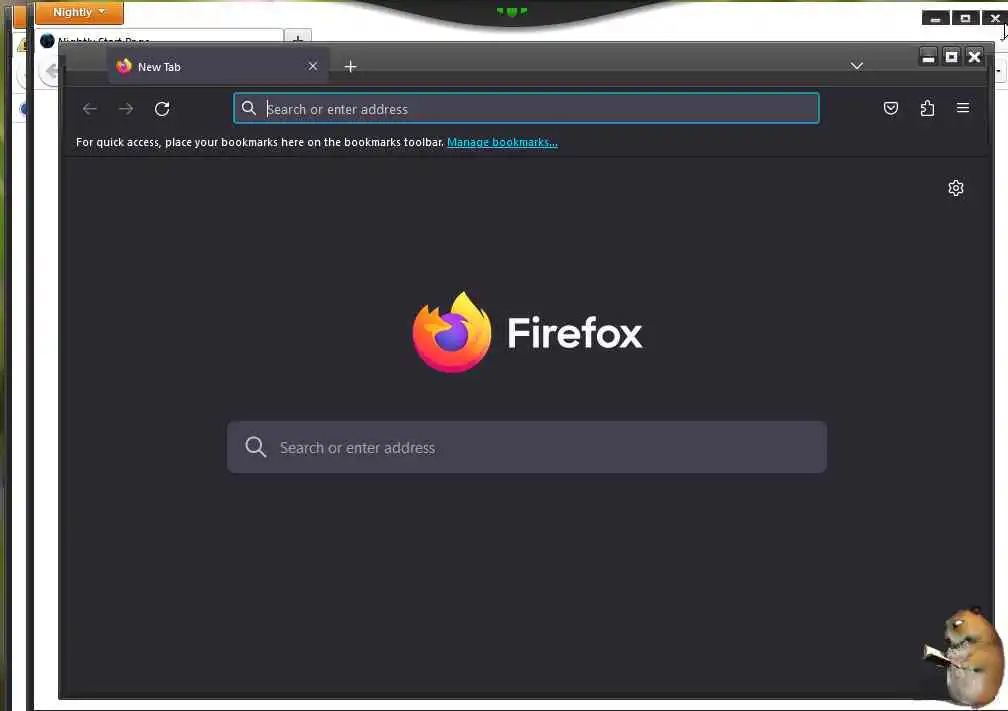Viewport: 1008px width, 711px height.
Task: Open the hamburger application menu
Action: click(963, 108)
